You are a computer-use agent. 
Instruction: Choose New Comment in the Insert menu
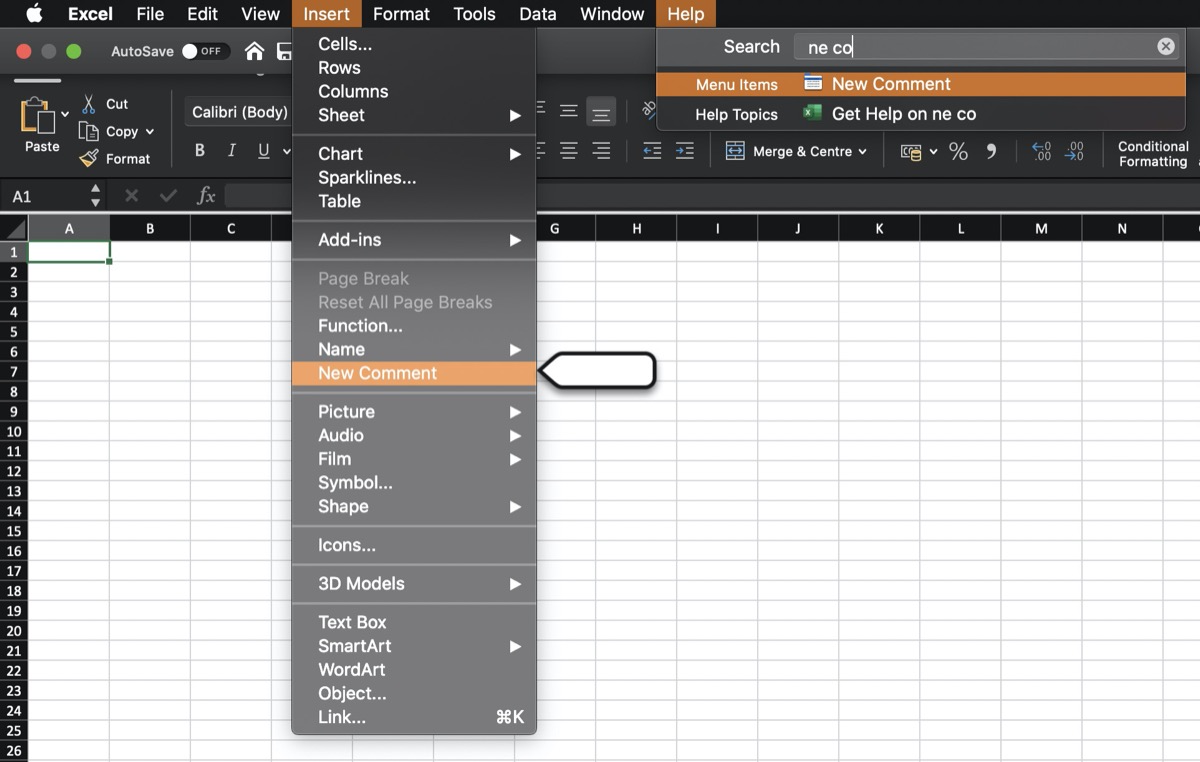click(414, 373)
